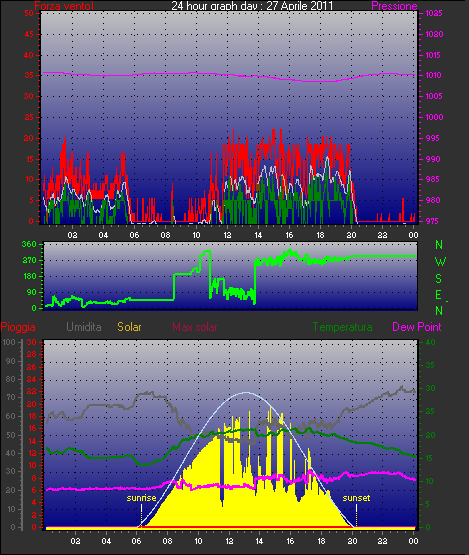Click the "W" compass direction label

[440, 262]
